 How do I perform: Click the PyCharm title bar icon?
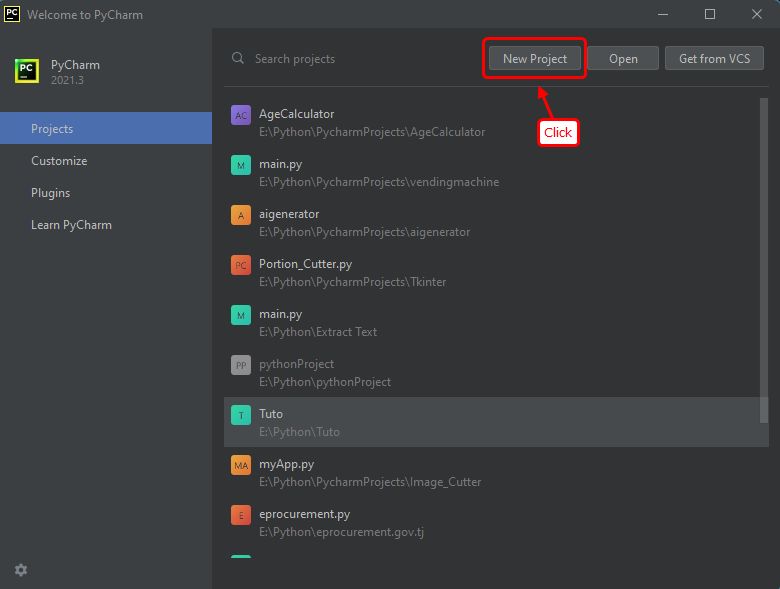tap(12, 14)
